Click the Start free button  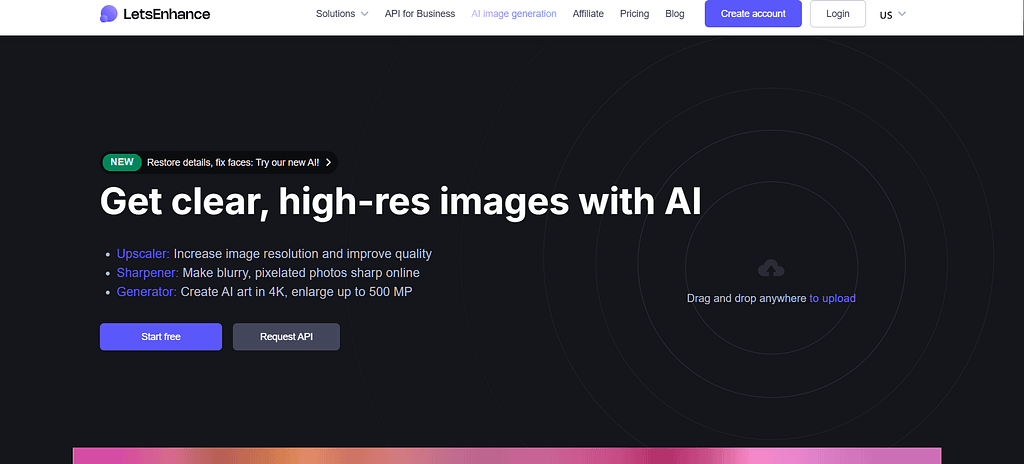pyautogui.click(x=161, y=337)
